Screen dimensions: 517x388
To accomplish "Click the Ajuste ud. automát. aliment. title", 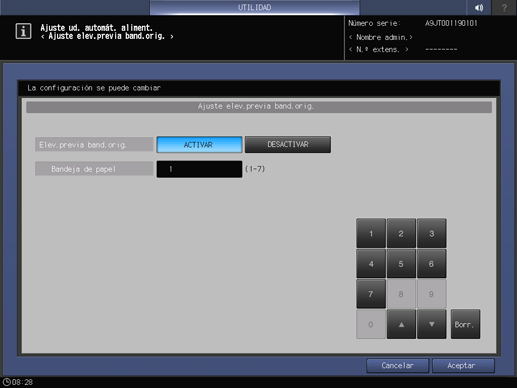I will 96,28.
